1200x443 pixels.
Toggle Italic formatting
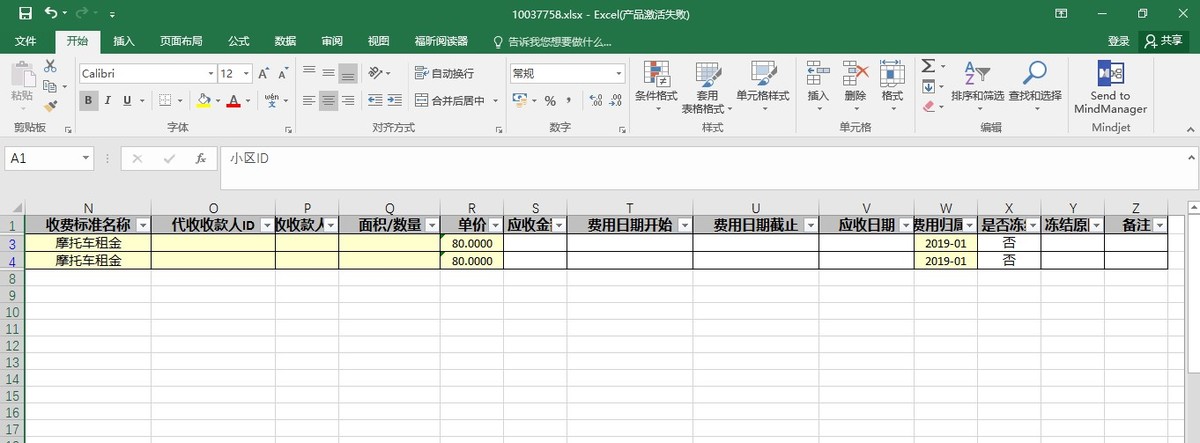108,101
